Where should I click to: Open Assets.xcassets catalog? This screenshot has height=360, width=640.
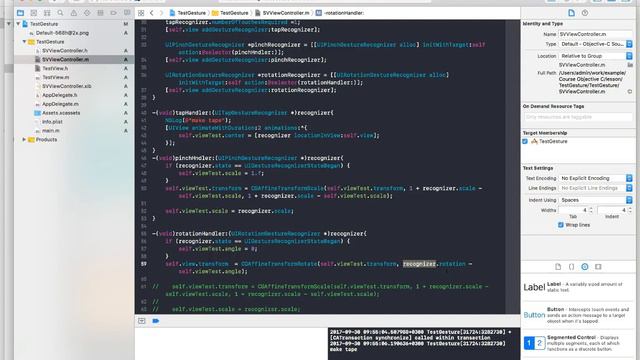pyautogui.click(x=61, y=113)
